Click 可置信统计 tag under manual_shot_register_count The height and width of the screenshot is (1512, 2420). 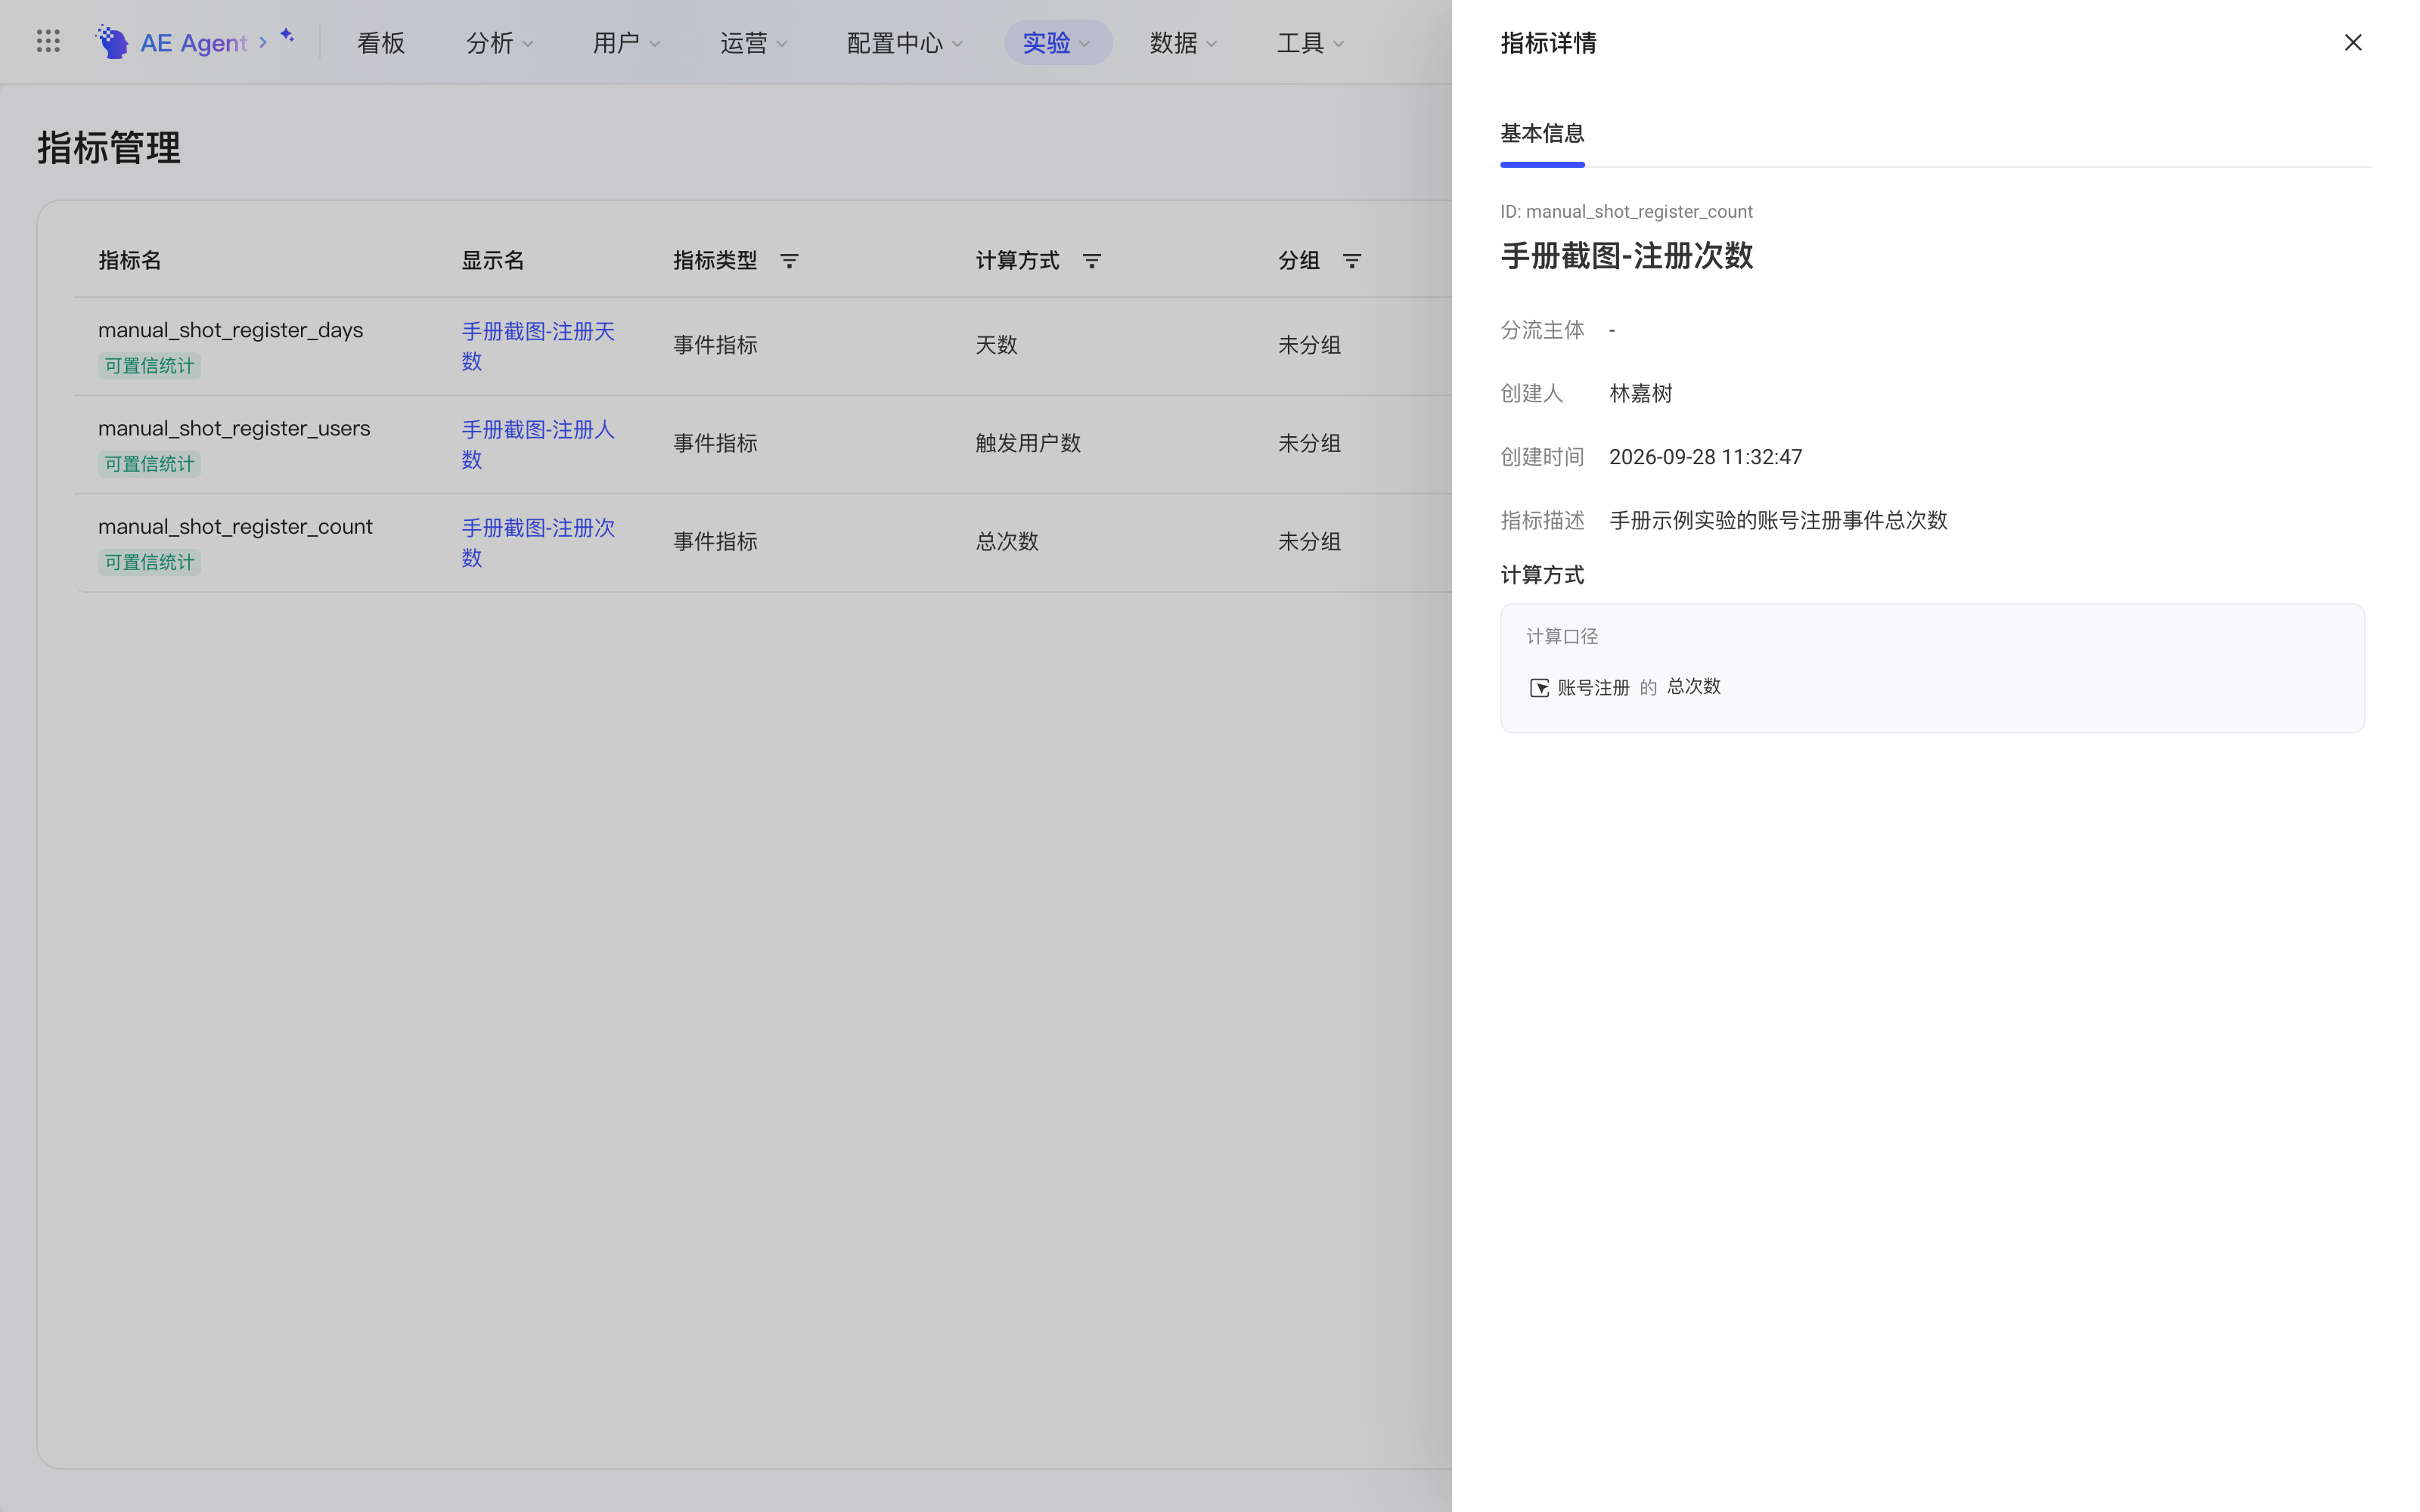point(149,562)
